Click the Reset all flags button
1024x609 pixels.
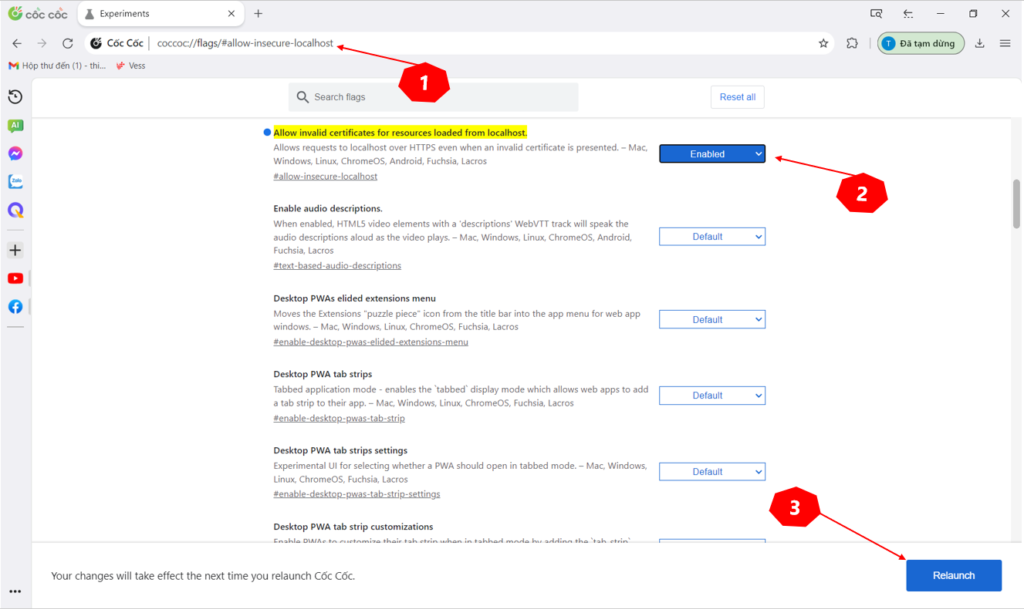pos(737,96)
